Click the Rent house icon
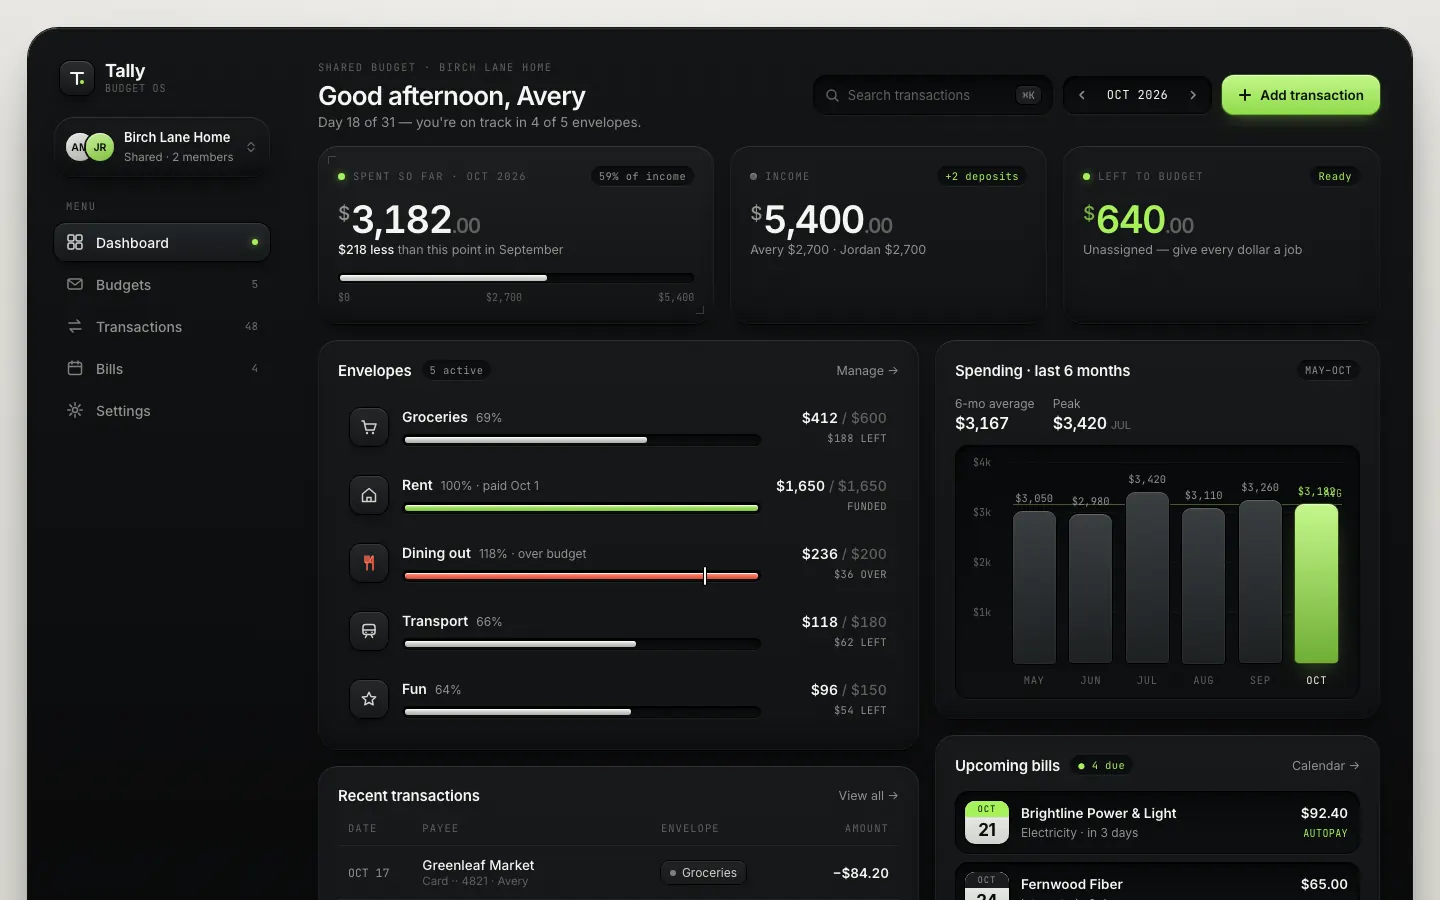The height and width of the screenshot is (900, 1440). tap(369, 495)
